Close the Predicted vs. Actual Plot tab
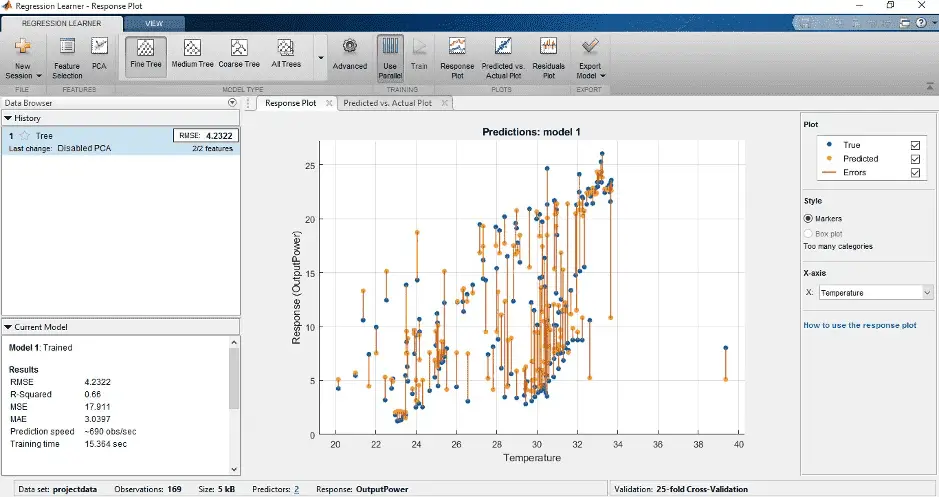This screenshot has width=939, height=497. [x=444, y=103]
